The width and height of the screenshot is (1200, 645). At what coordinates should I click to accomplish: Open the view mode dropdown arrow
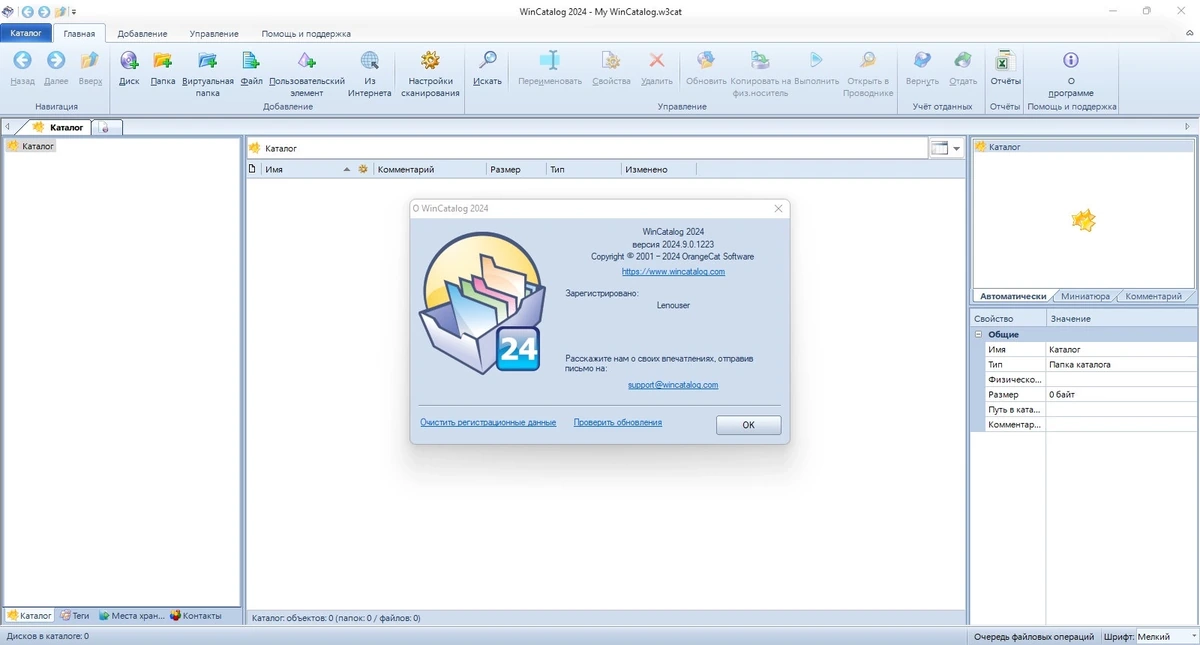click(957, 148)
